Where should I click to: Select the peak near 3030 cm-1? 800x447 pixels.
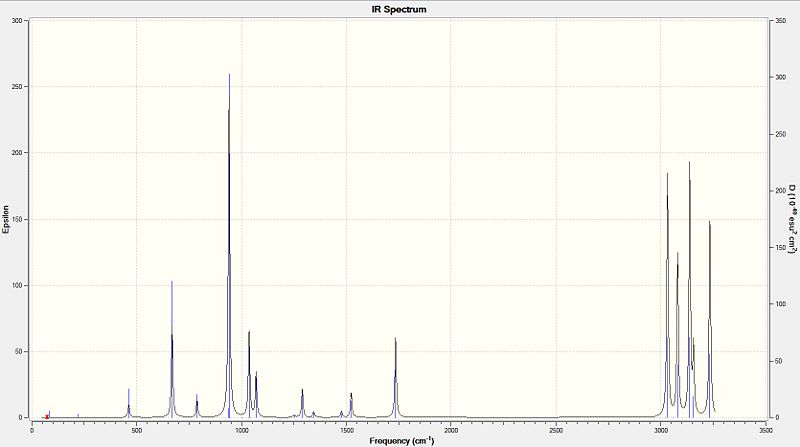(x=667, y=295)
